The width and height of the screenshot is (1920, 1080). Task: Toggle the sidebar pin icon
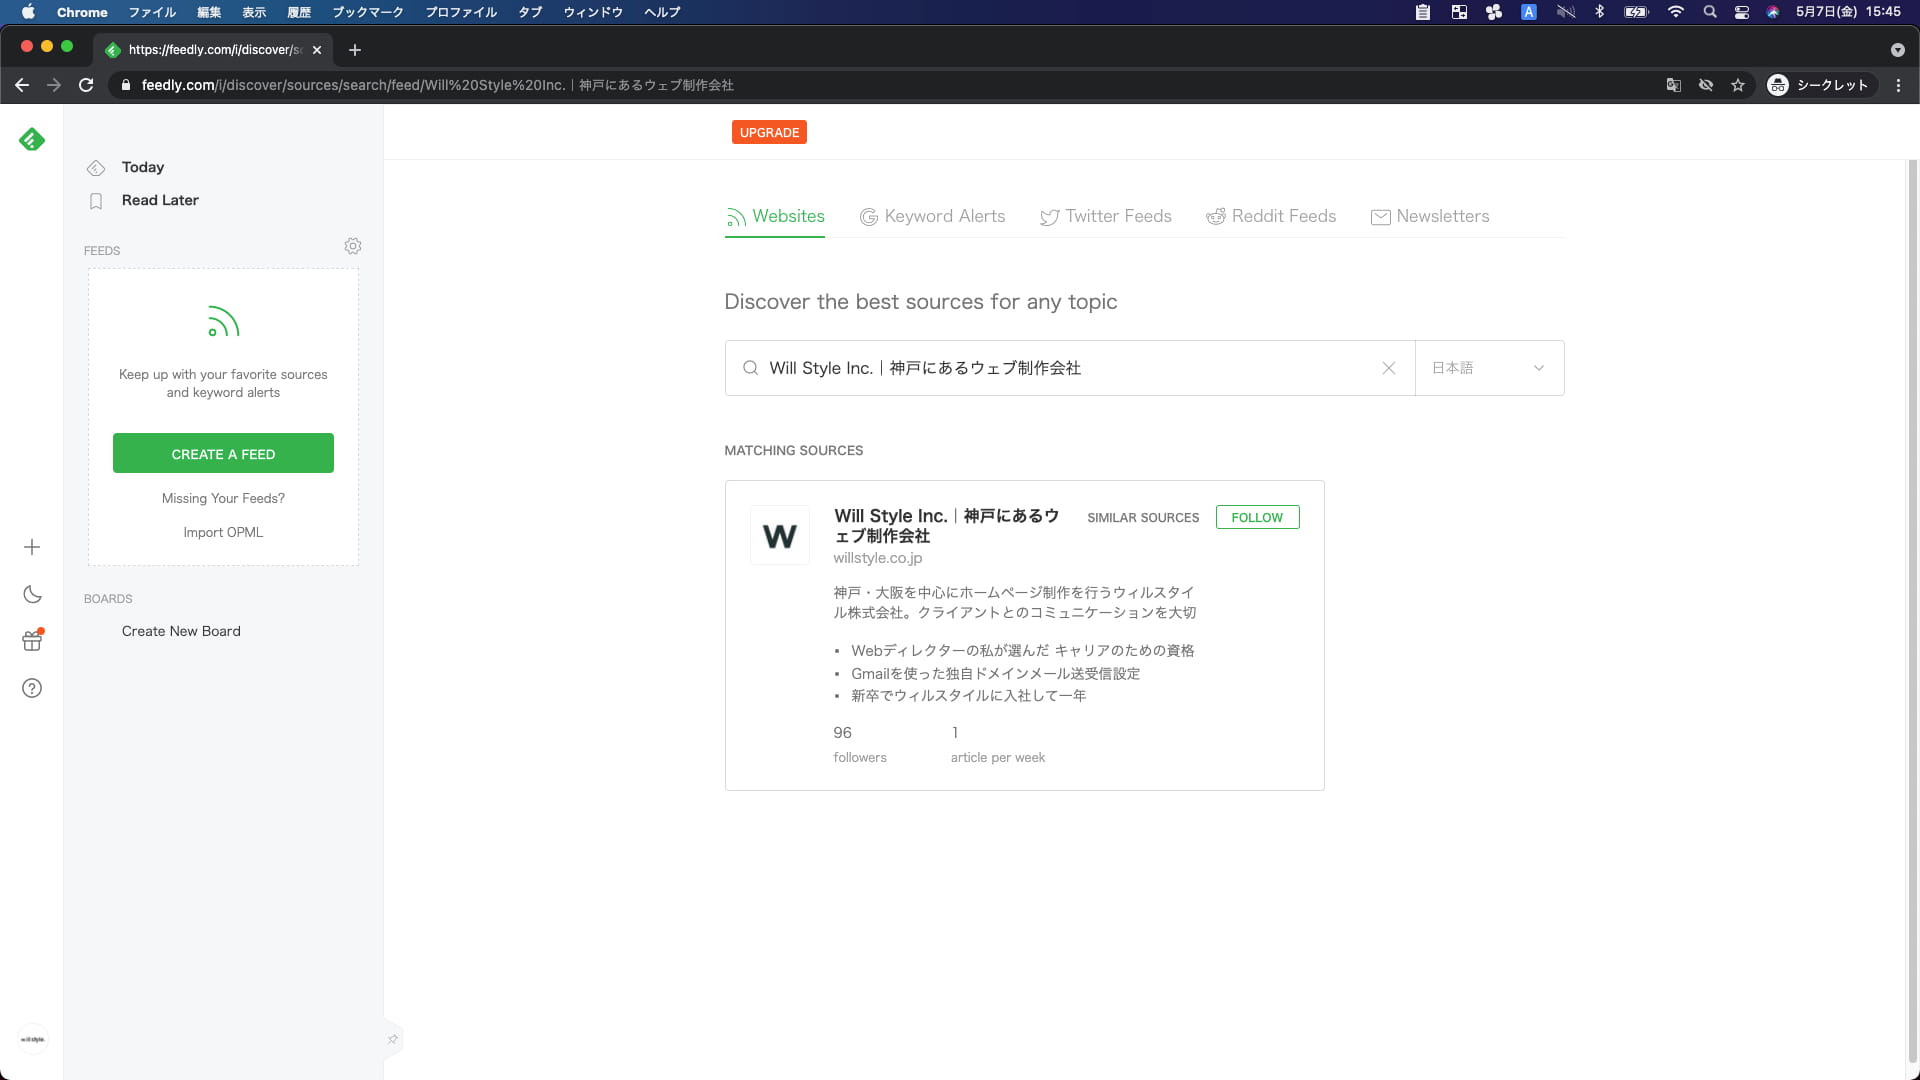coord(393,1039)
